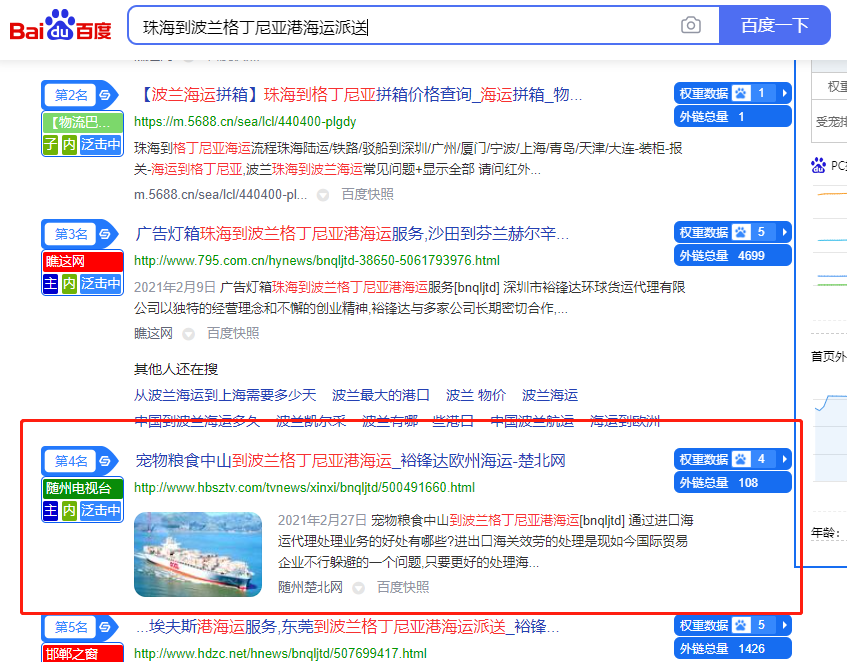The width and height of the screenshot is (847, 662).
Task: Click the green 随州电视台 site tag
Action: coord(83,489)
